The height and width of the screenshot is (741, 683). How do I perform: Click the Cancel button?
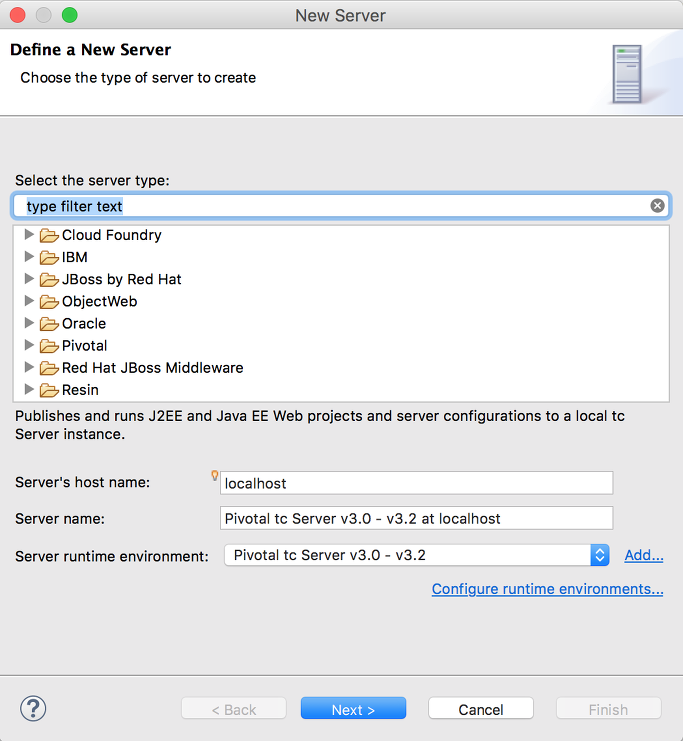481,709
